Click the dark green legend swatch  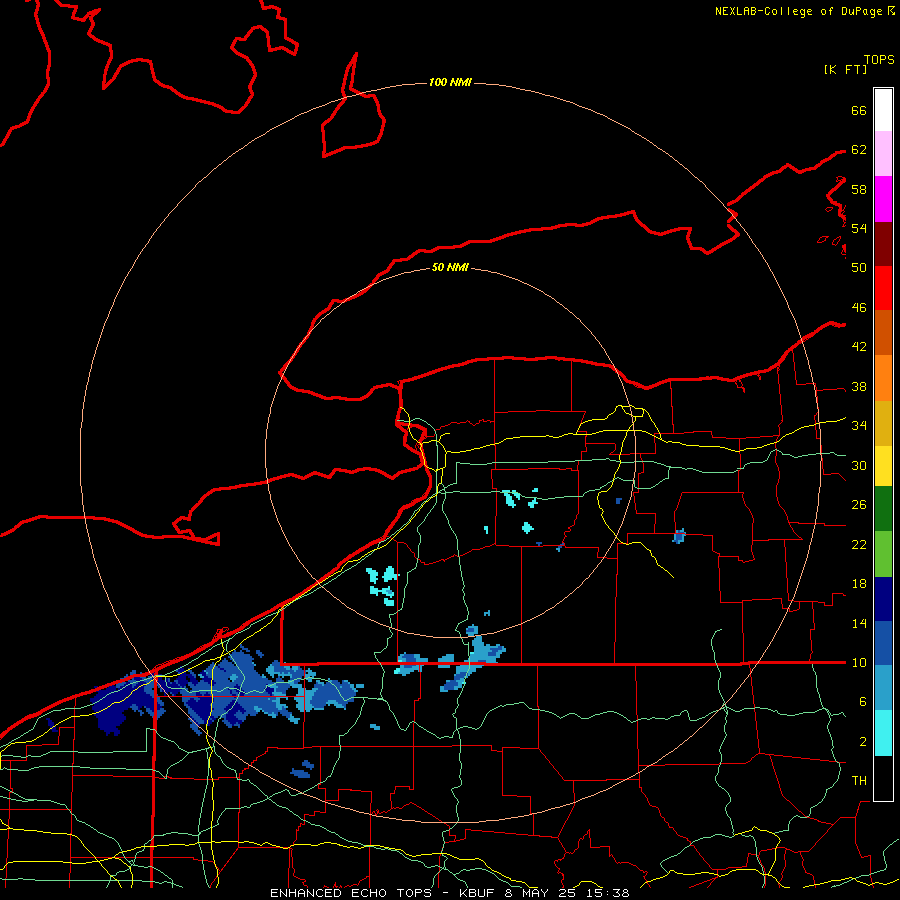pos(883,509)
